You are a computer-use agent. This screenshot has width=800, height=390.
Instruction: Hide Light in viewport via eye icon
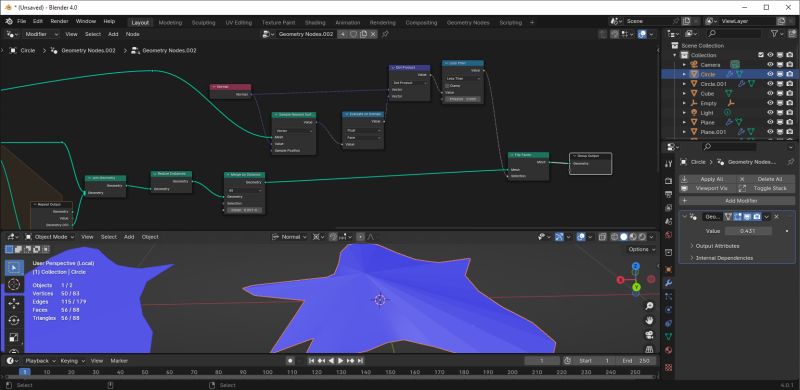(770, 113)
